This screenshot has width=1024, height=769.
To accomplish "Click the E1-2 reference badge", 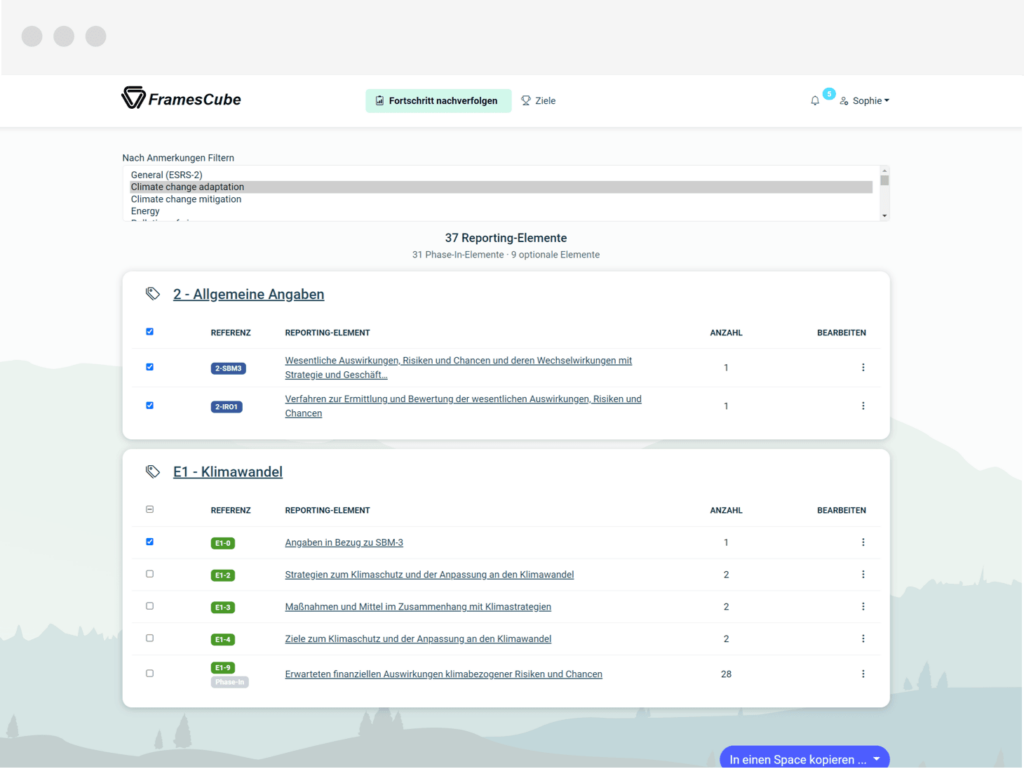I will pyautogui.click(x=223, y=575).
